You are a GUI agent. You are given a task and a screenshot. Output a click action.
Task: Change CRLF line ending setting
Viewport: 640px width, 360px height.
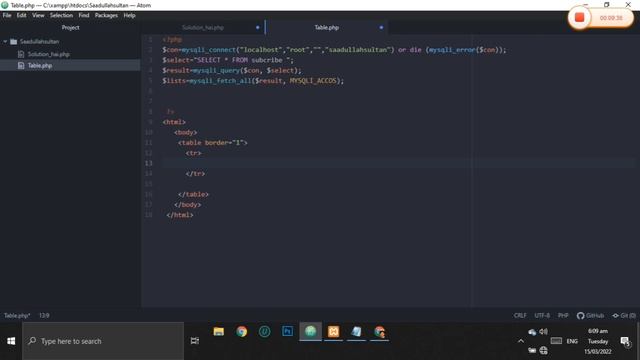520,316
